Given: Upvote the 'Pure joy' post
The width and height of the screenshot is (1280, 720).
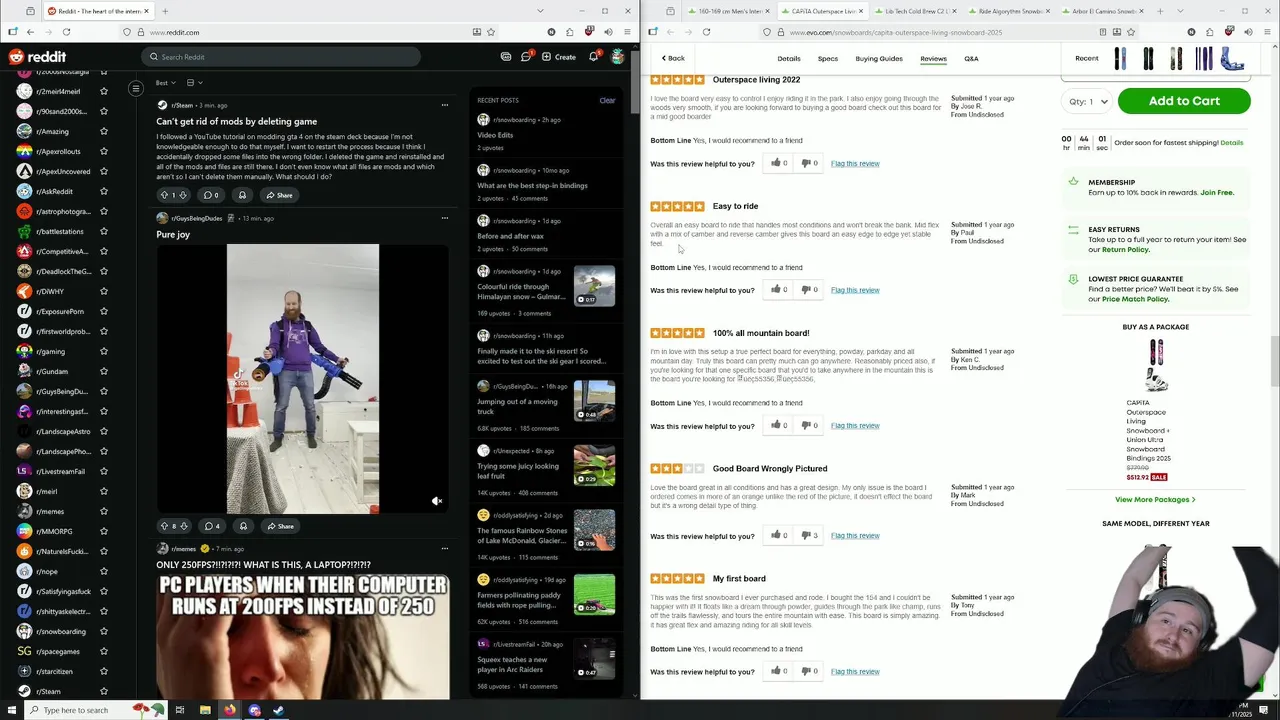Looking at the screenshot, I should [x=164, y=526].
